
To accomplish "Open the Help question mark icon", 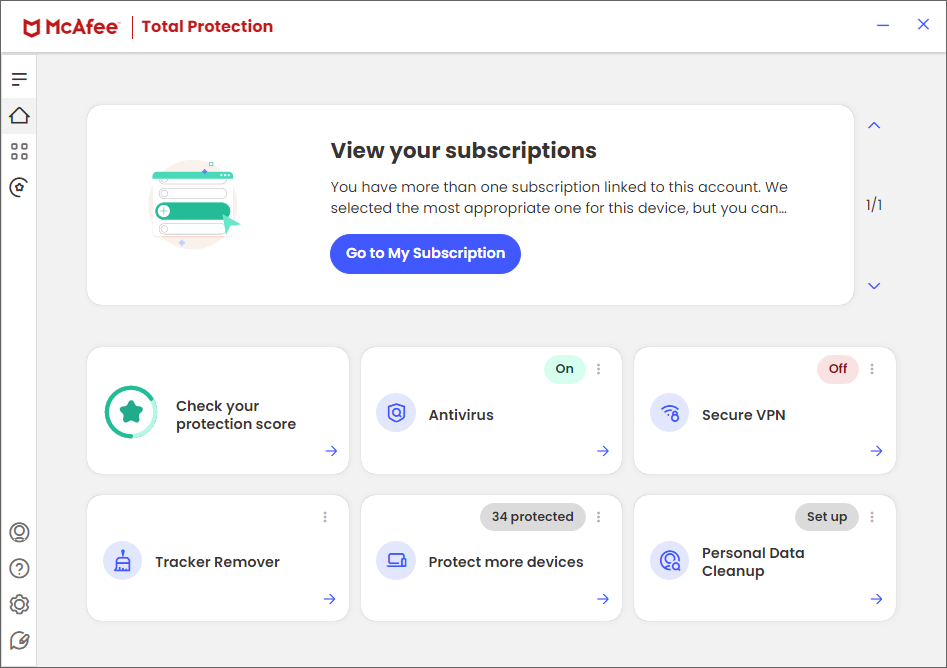I will (19, 568).
